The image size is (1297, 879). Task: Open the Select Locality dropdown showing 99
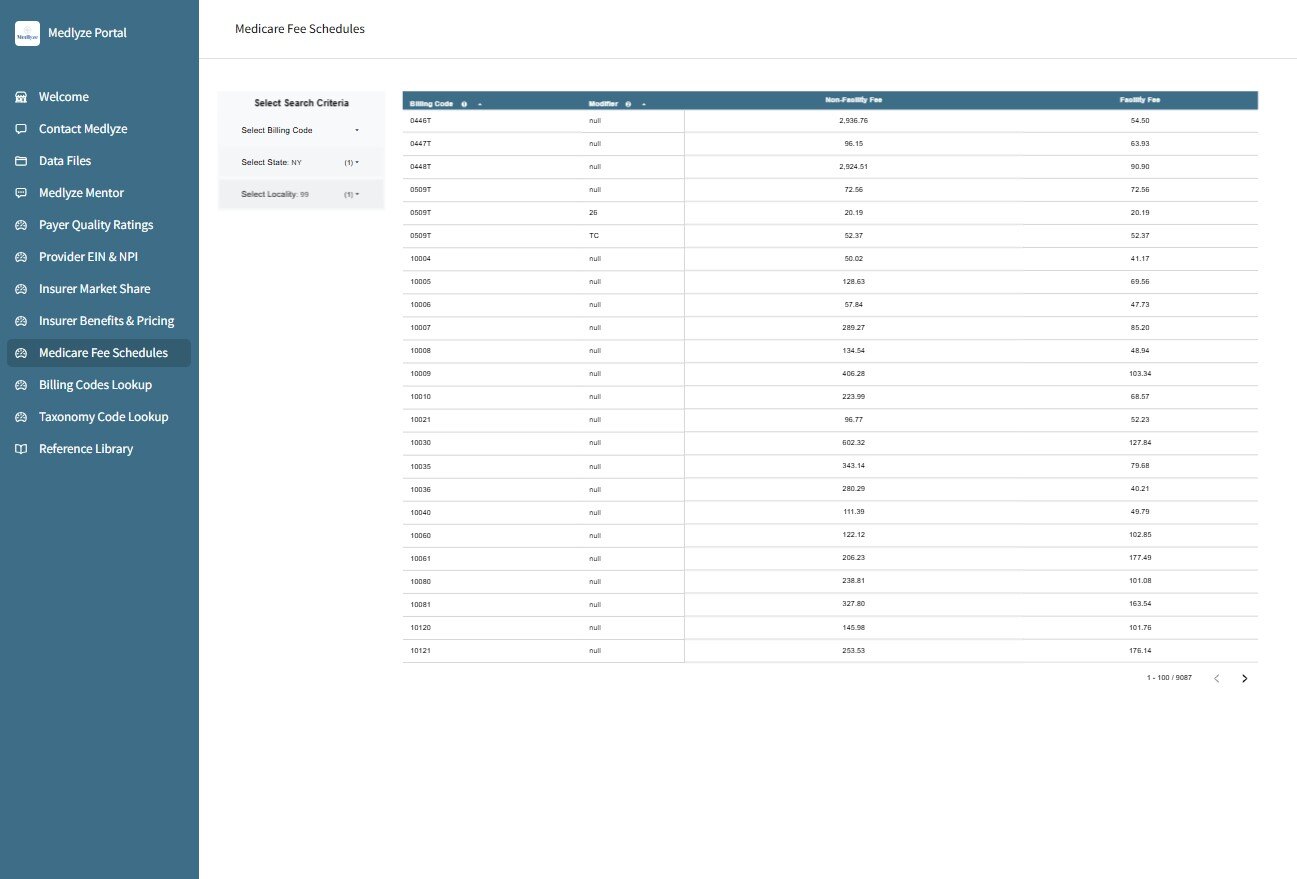301,194
